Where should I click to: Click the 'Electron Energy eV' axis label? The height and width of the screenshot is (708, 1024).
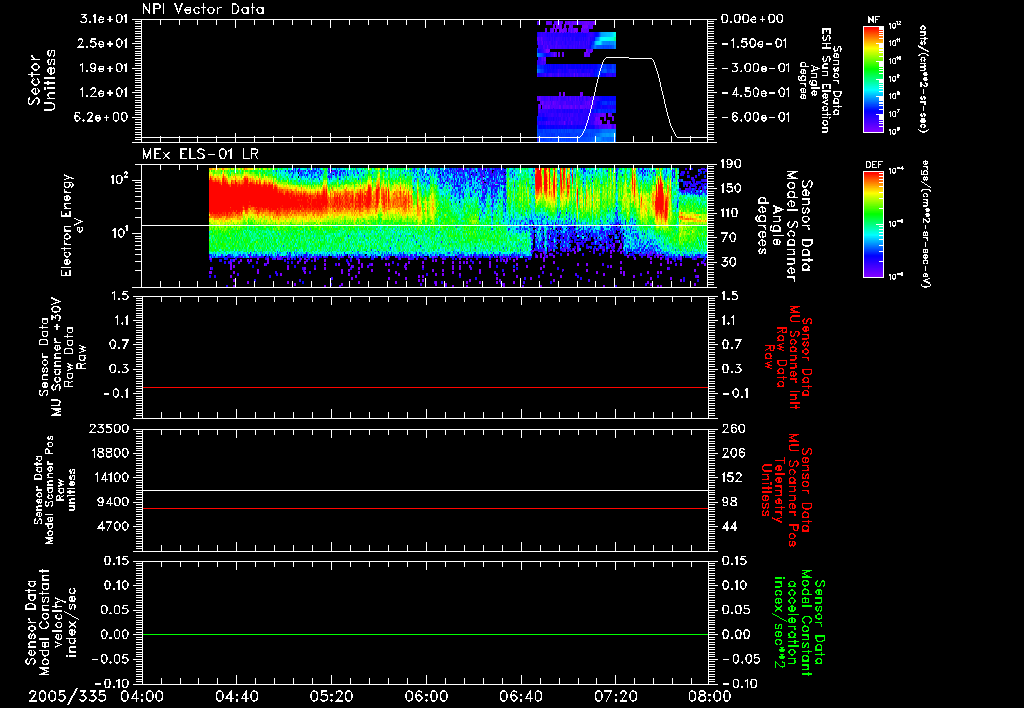point(75,225)
